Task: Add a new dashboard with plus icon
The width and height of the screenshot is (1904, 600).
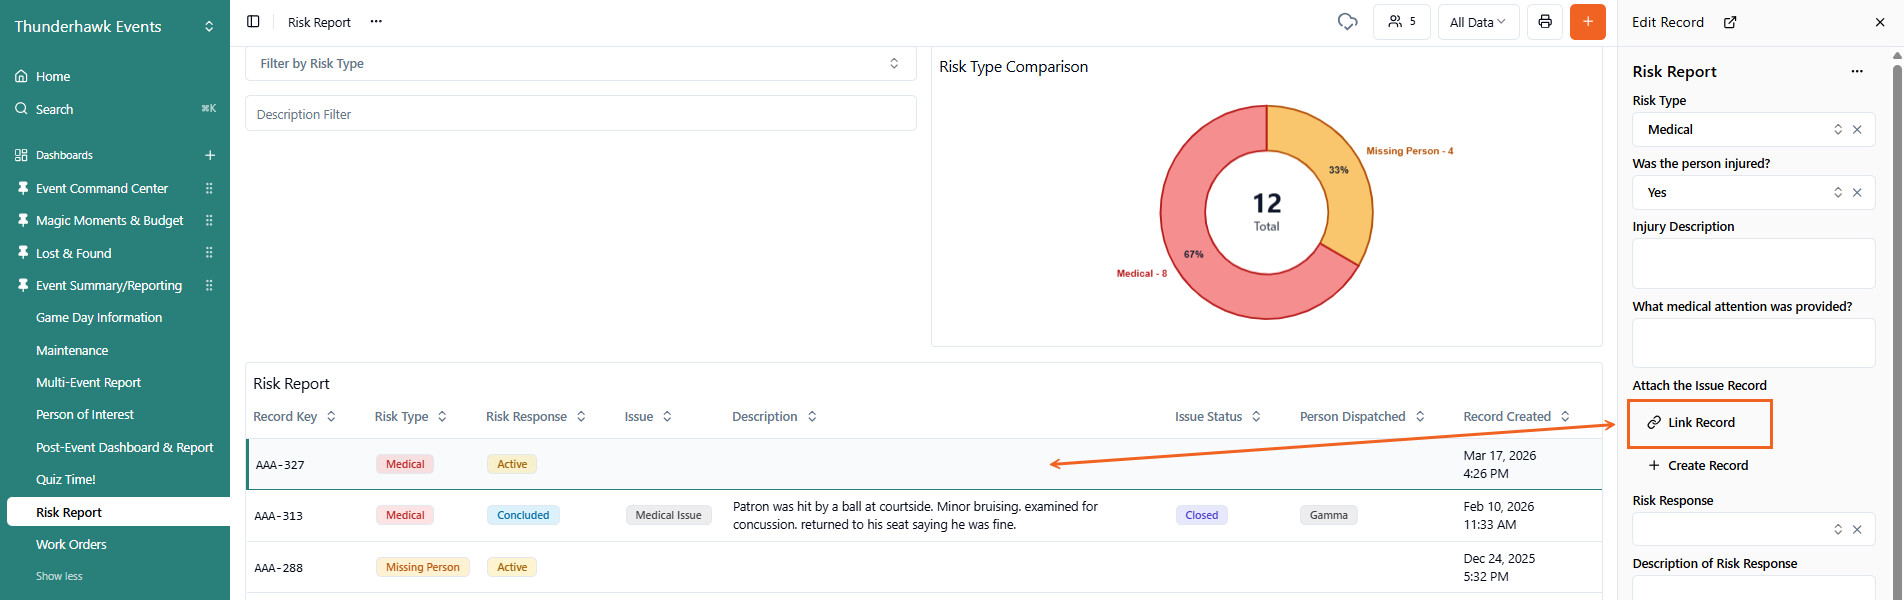Action: pos(210,155)
